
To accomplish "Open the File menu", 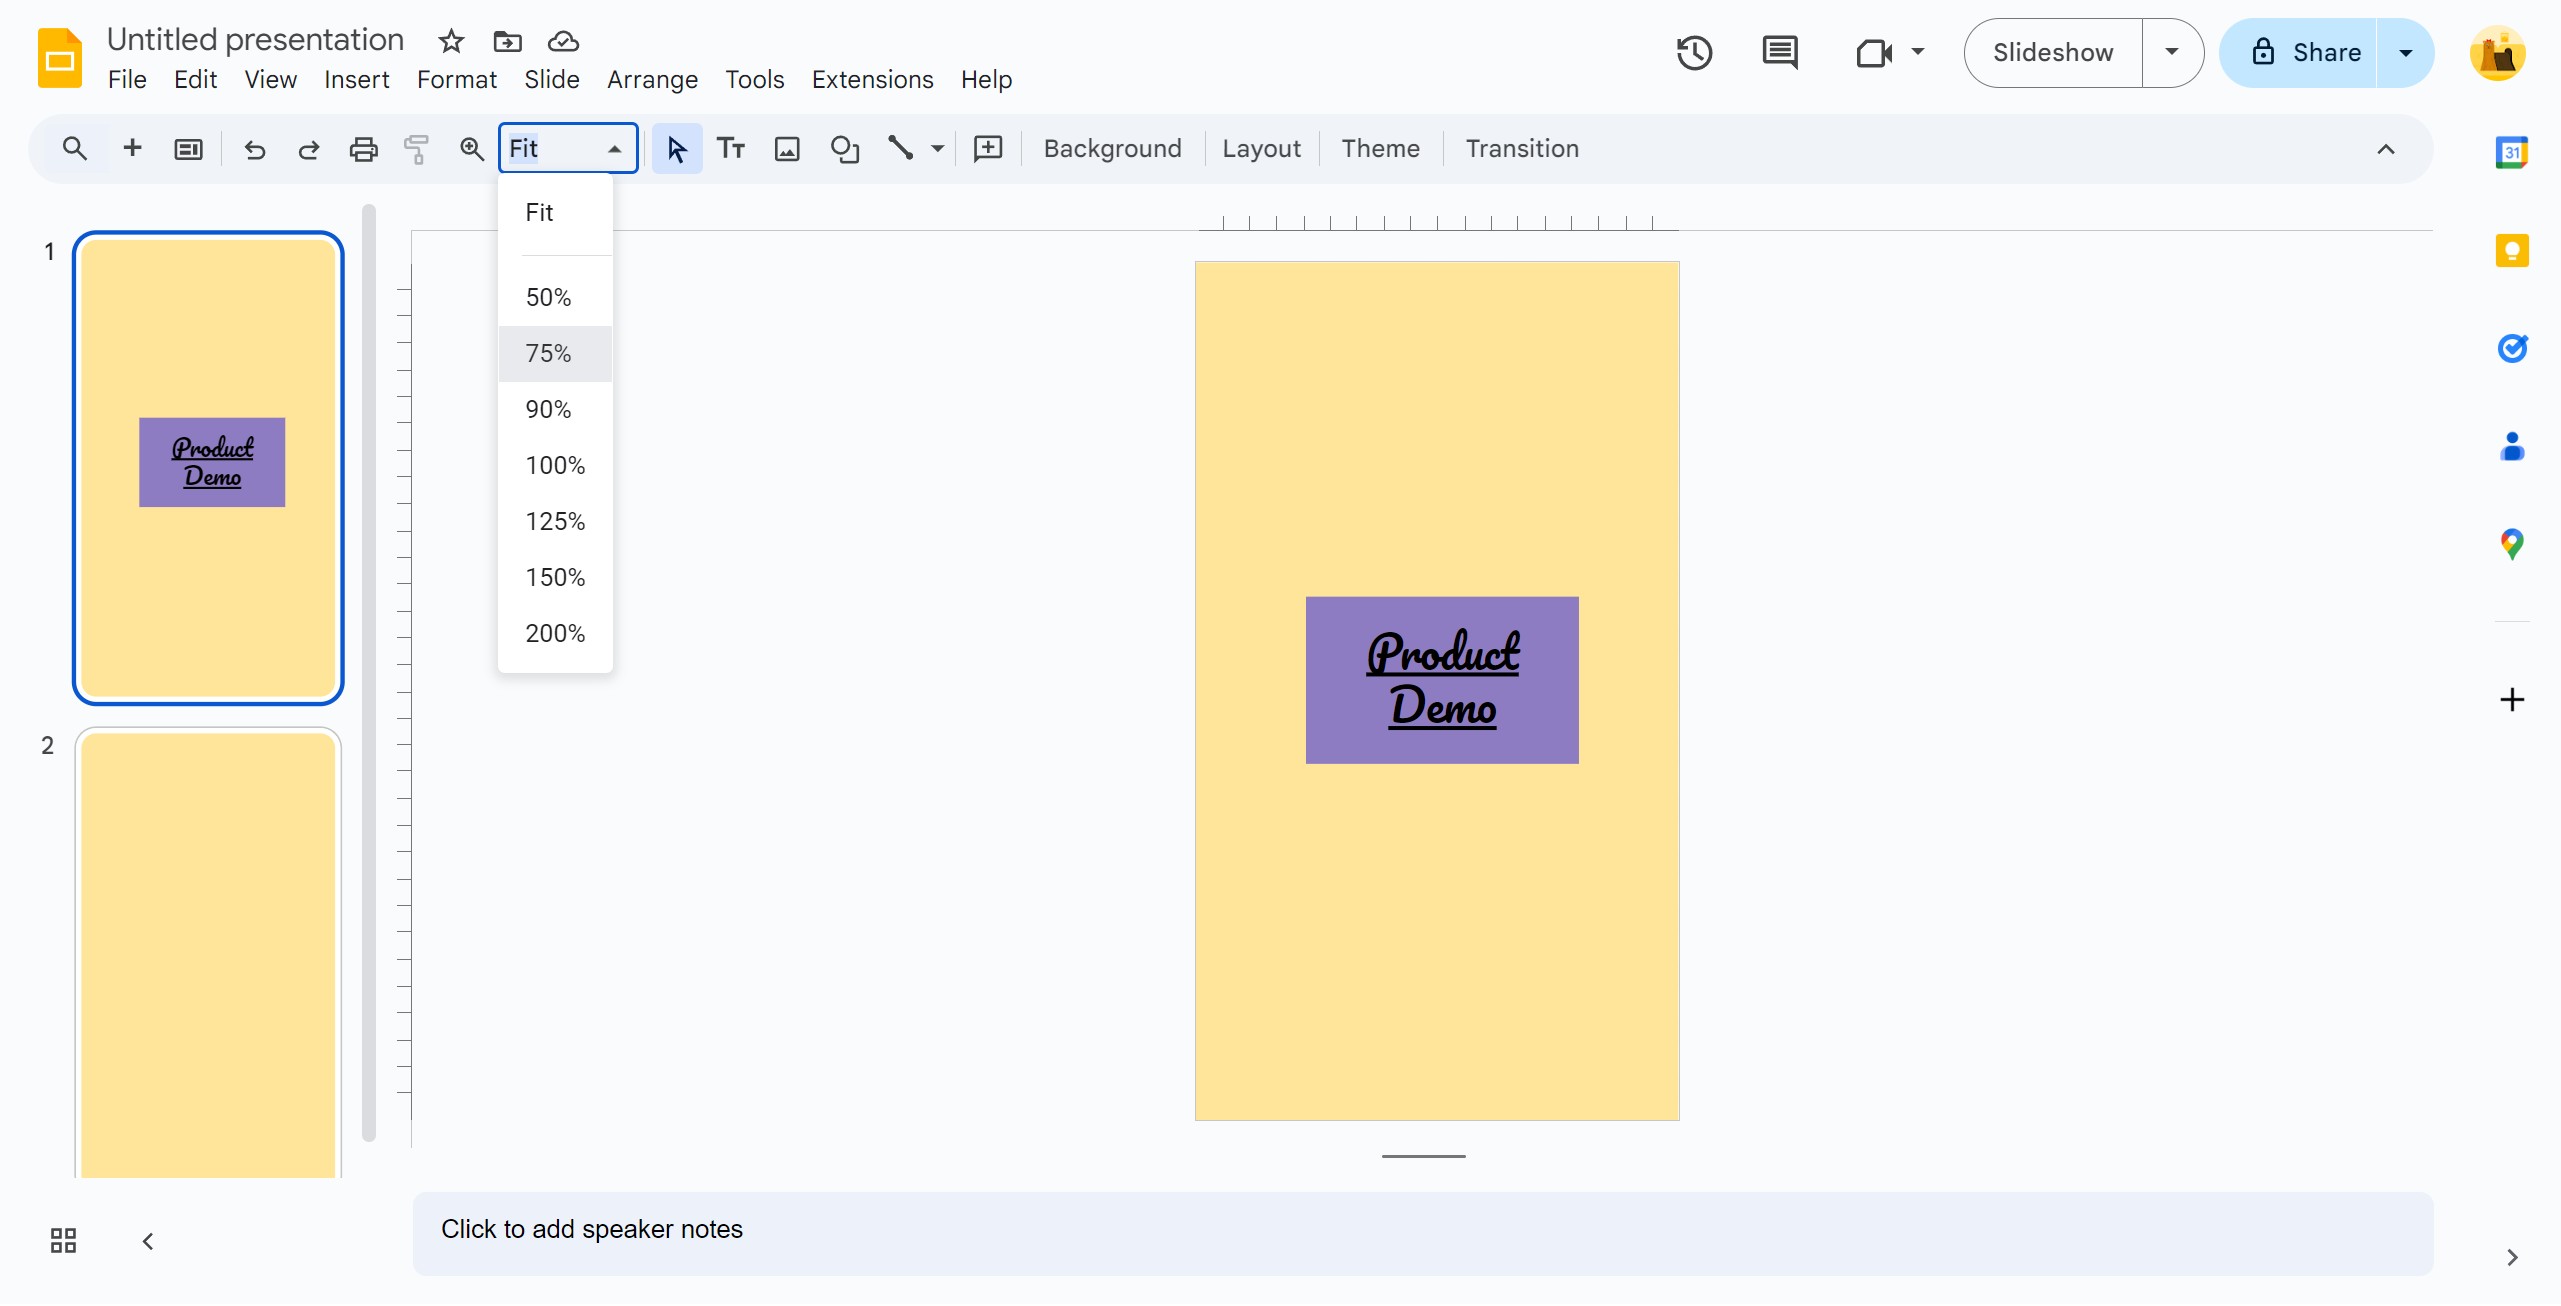I will tap(127, 79).
